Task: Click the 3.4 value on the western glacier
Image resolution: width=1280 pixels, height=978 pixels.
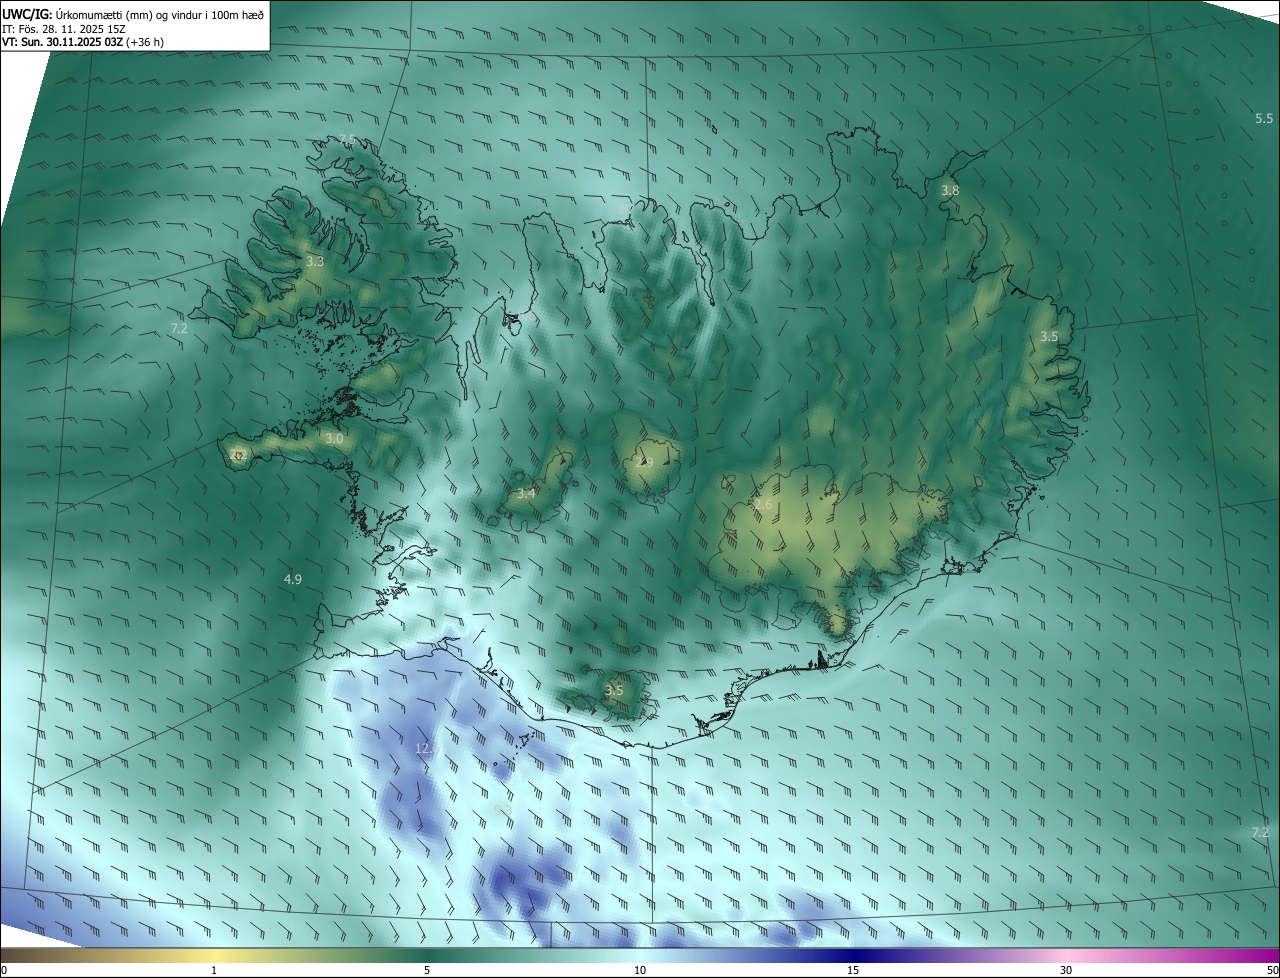Action: pos(526,493)
